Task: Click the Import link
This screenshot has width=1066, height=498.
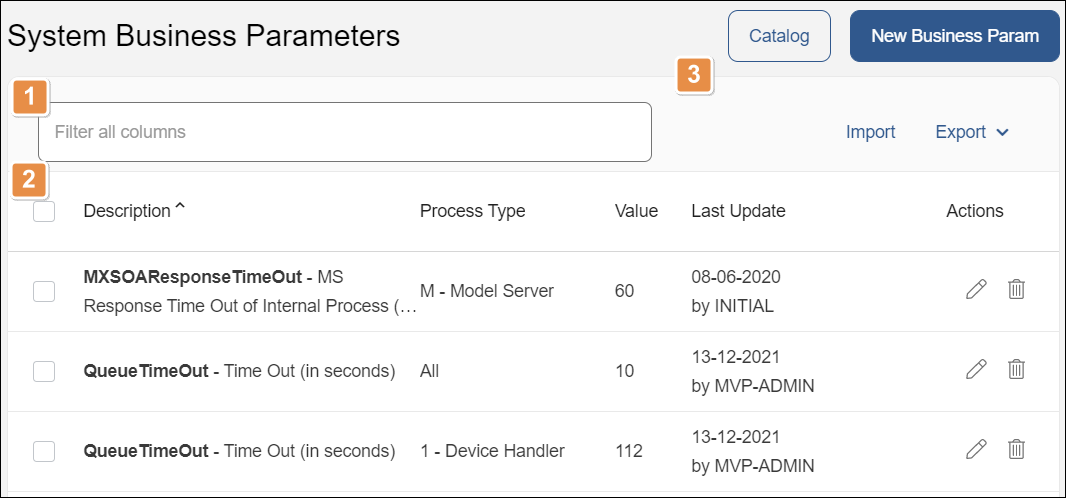Action: pyautogui.click(x=870, y=132)
